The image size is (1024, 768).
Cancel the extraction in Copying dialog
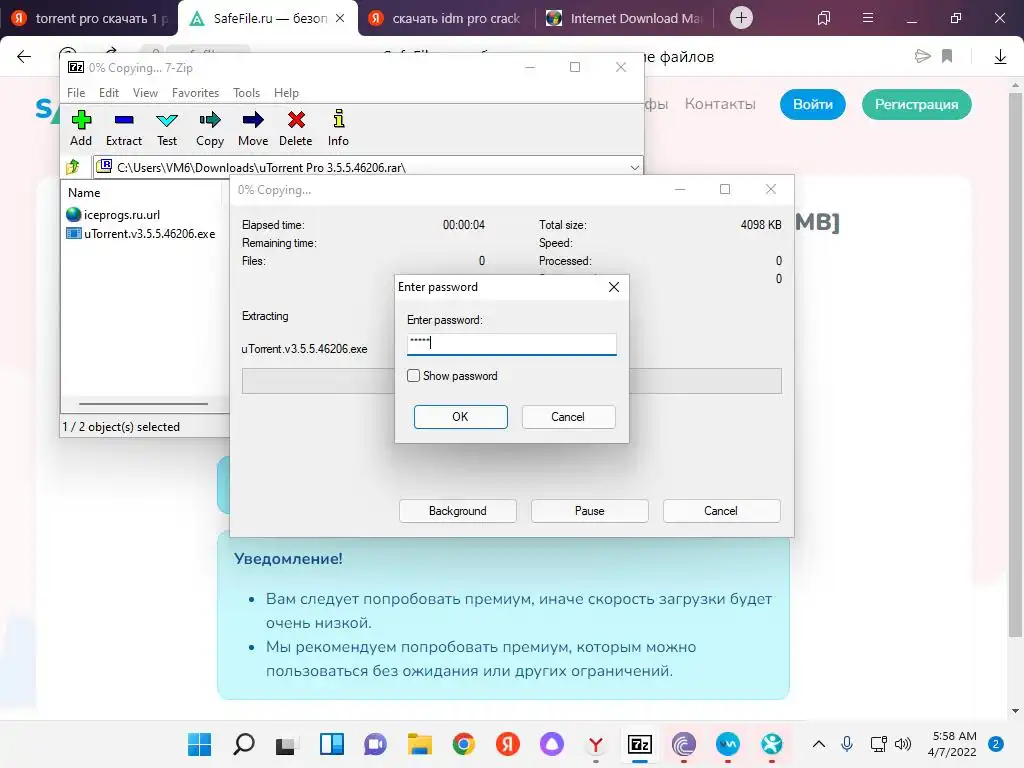point(721,511)
